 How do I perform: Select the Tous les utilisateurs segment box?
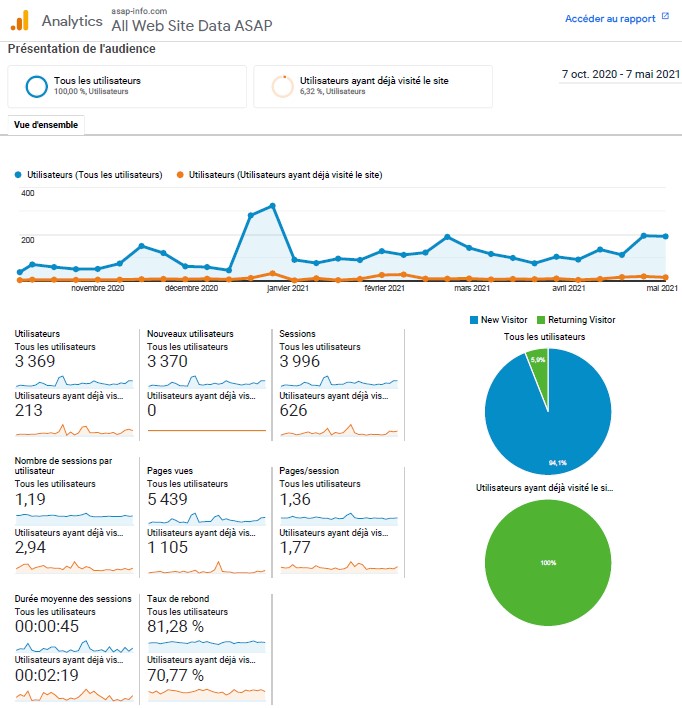click(126, 86)
